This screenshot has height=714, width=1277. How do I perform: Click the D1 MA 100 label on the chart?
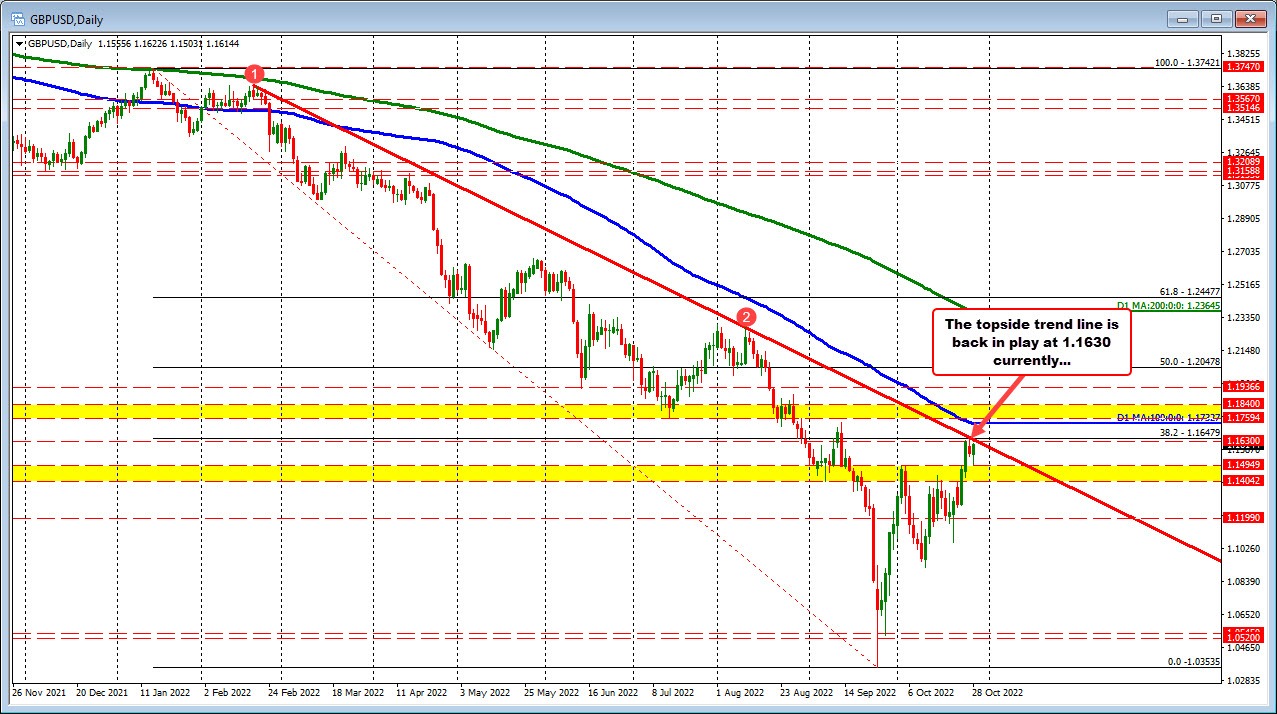point(1167,415)
